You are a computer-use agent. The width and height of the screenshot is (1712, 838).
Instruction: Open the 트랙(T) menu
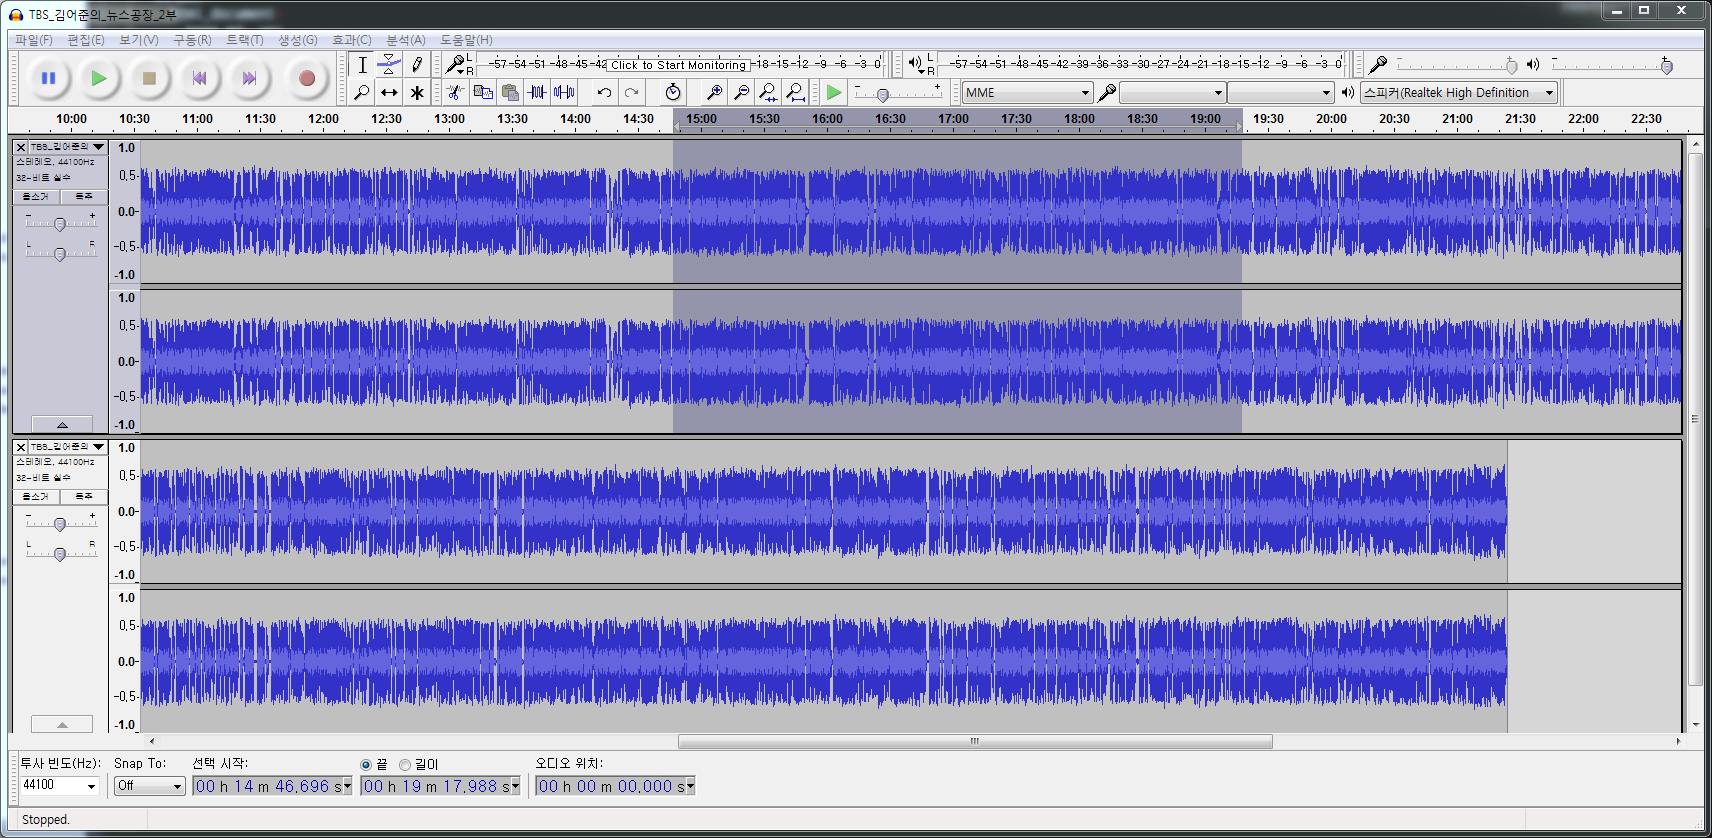(244, 40)
